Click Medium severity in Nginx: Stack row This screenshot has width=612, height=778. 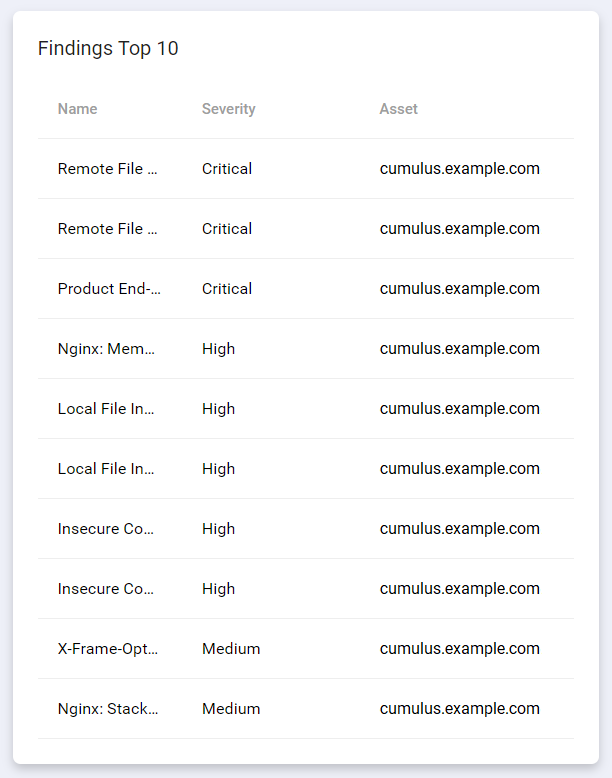231,709
